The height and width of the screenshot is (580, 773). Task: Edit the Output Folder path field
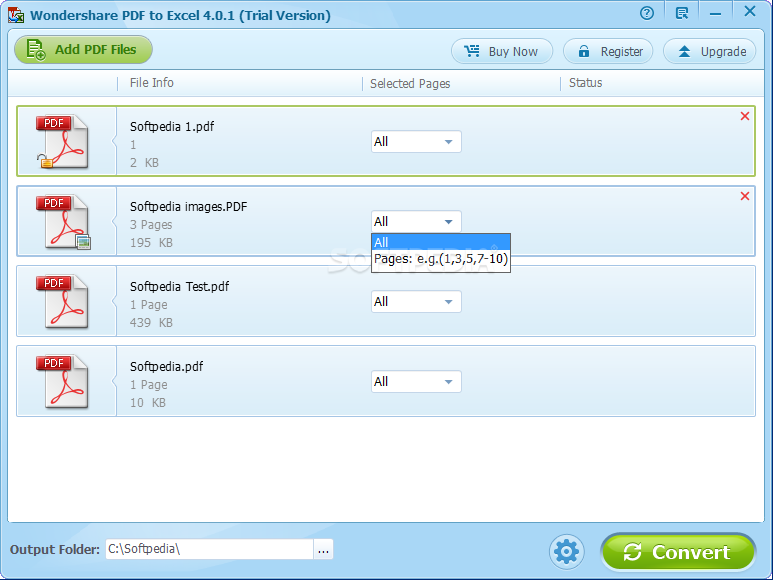(x=210, y=549)
